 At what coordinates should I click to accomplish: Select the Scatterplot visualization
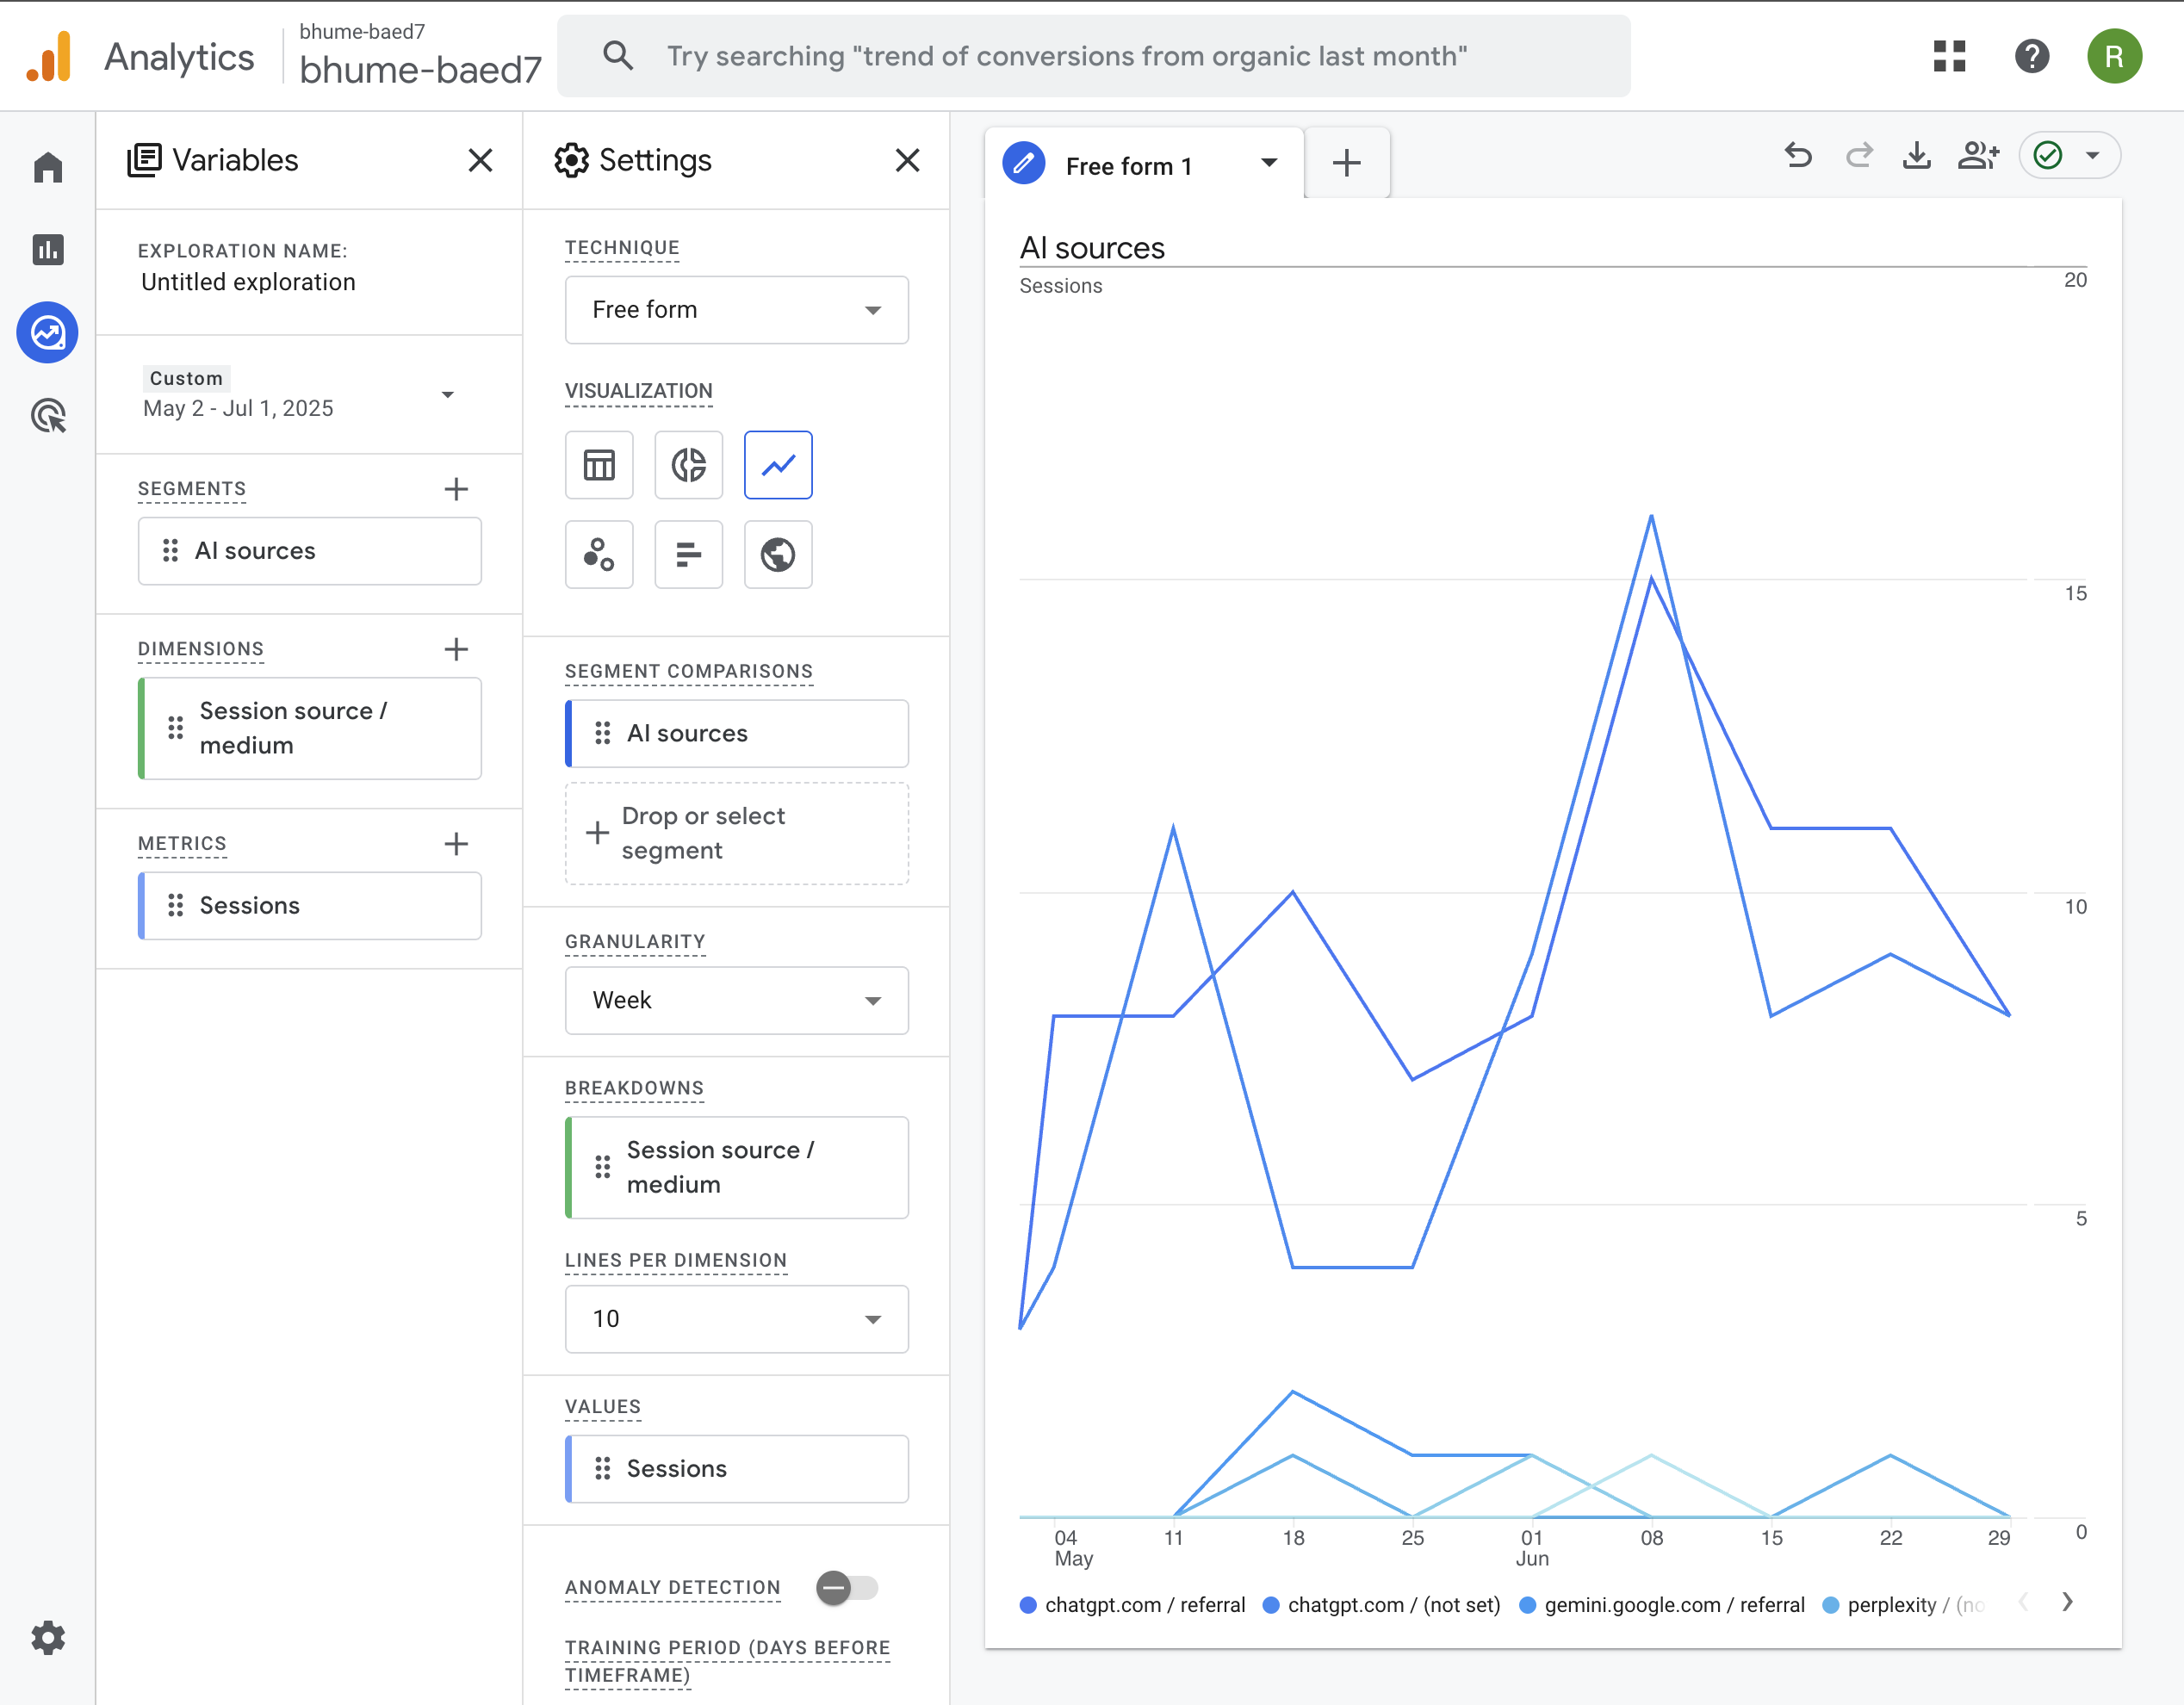point(599,554)
